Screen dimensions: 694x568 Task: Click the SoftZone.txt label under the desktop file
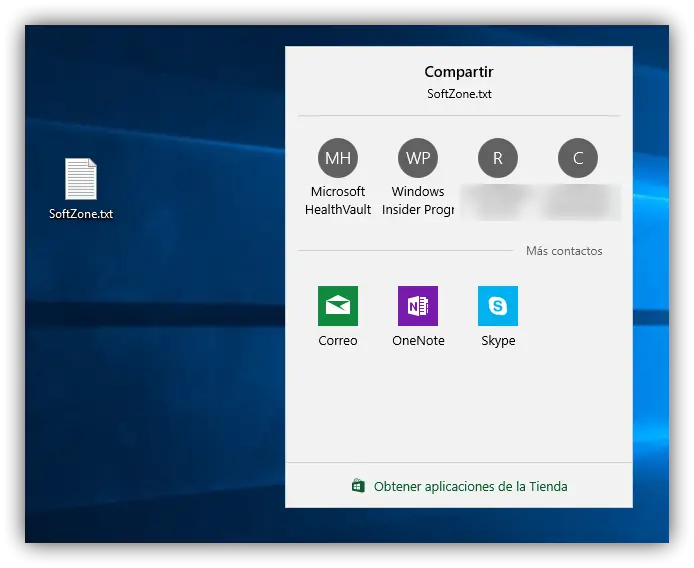(x=81, y=214)
